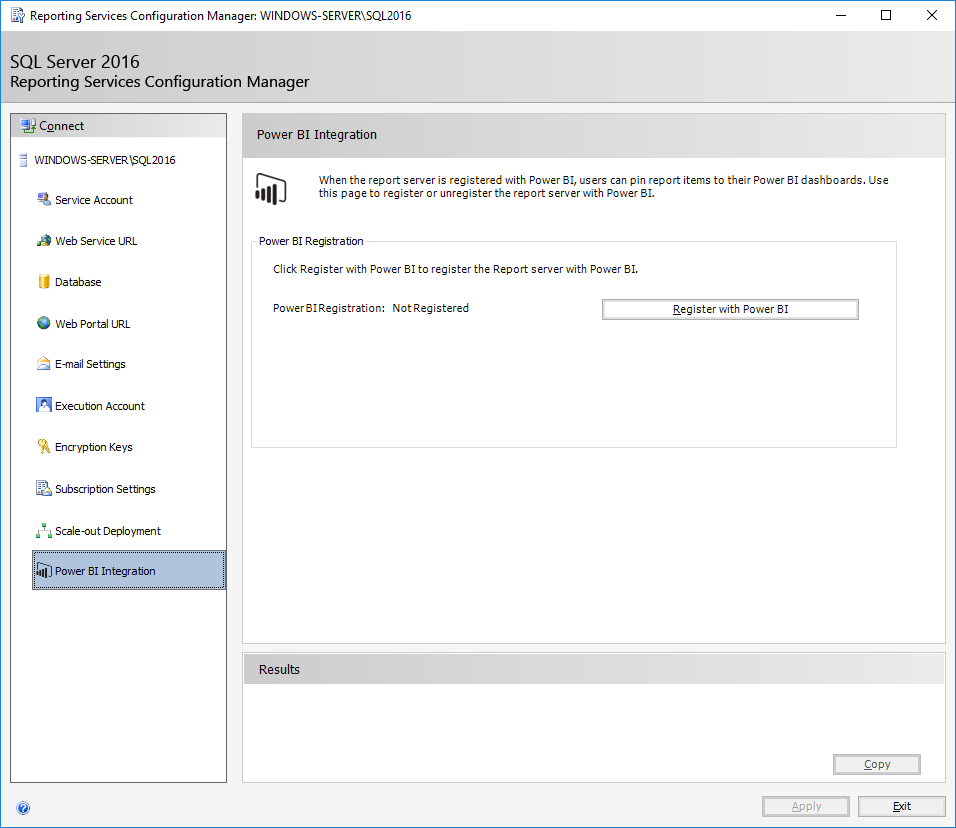This screenshot has width=956, height=828.
Task: Select E-mail Settings in the sidebar
Action: 90,364
